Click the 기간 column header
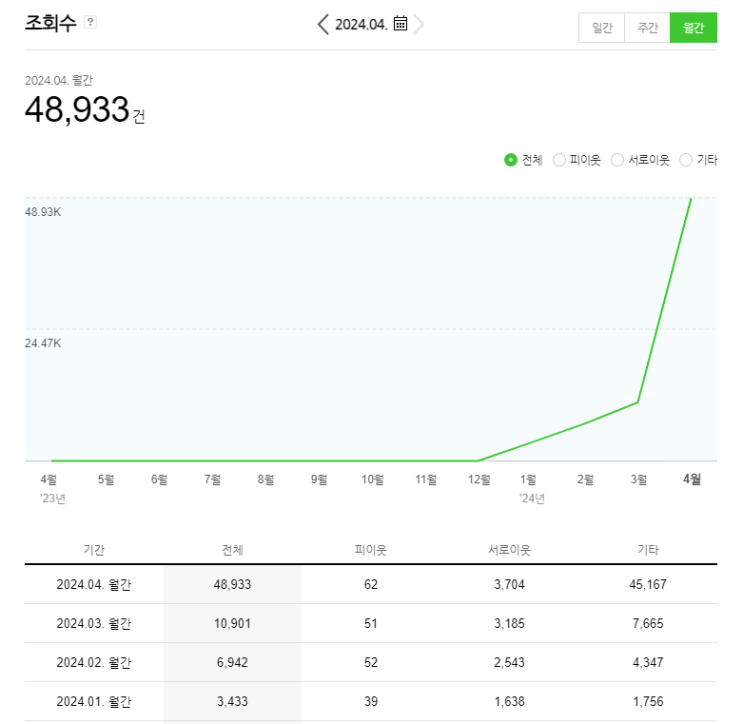Viewport: 743px width, 724px height. [94, 550]
